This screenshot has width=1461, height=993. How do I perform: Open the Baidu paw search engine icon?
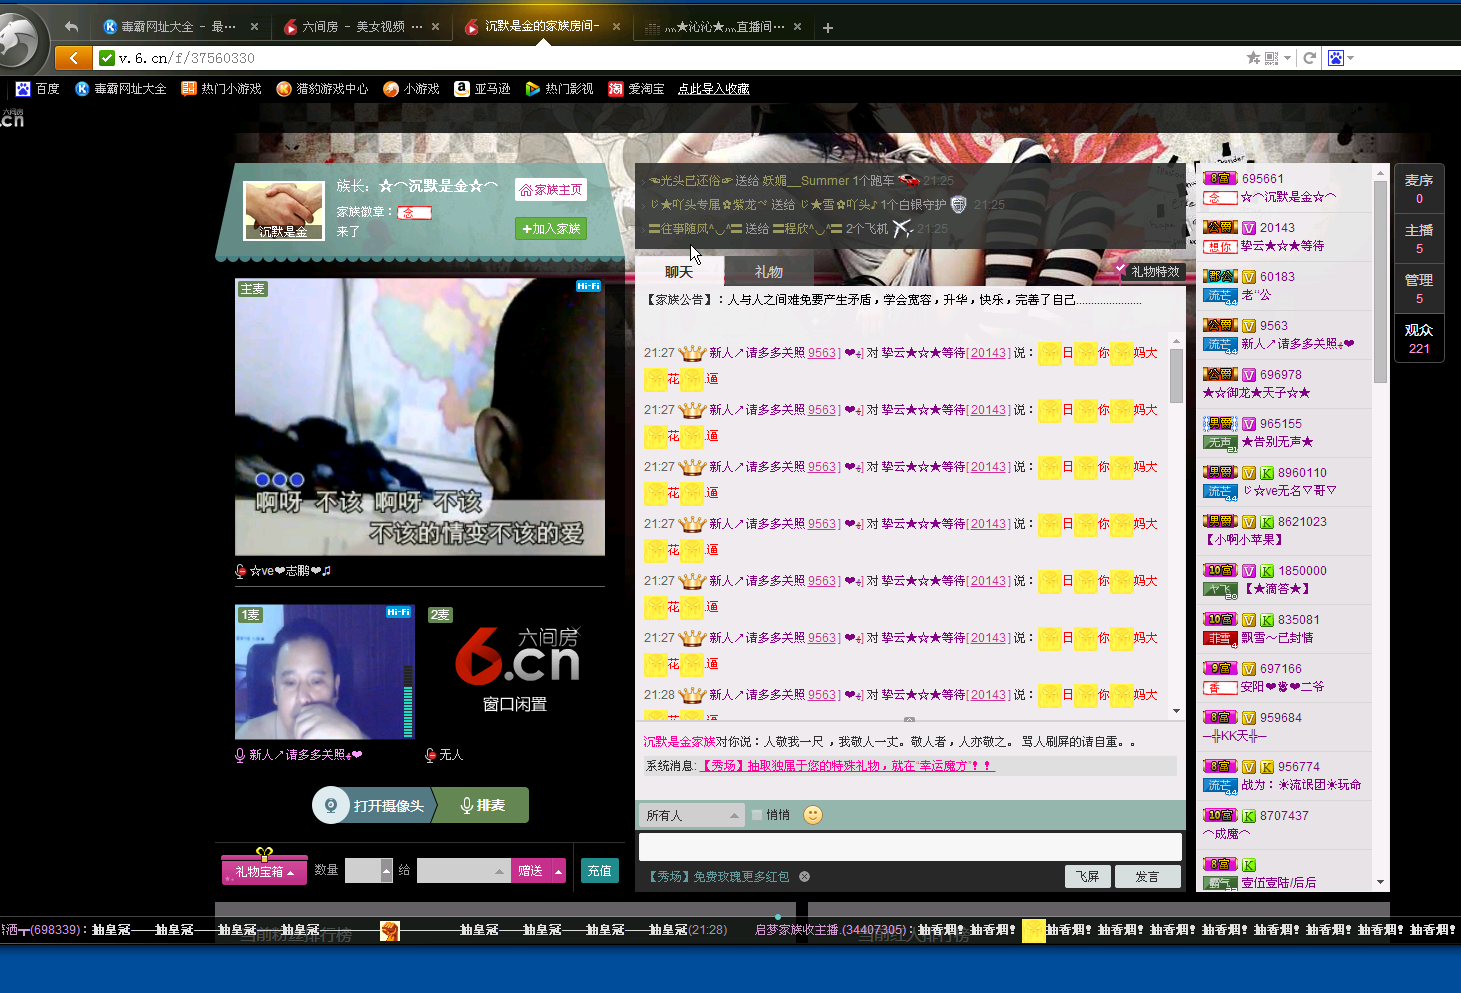(x=1336, y=58)
